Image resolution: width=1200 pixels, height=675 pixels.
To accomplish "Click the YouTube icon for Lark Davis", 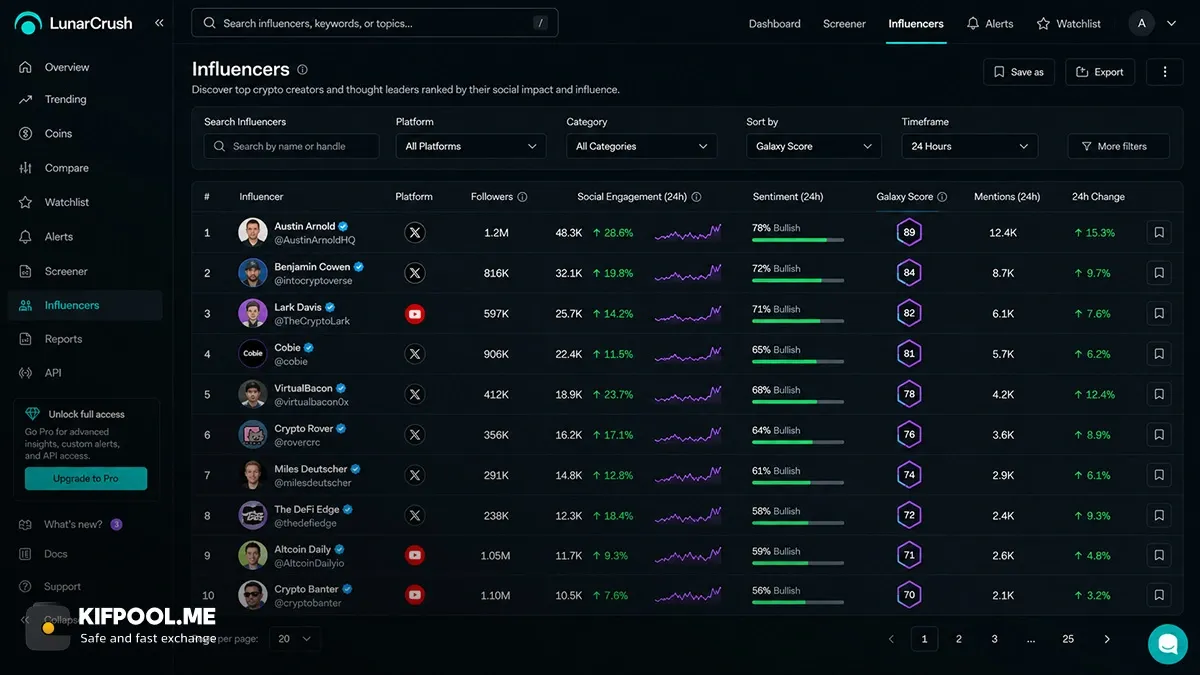I will [x=415, y=314].
